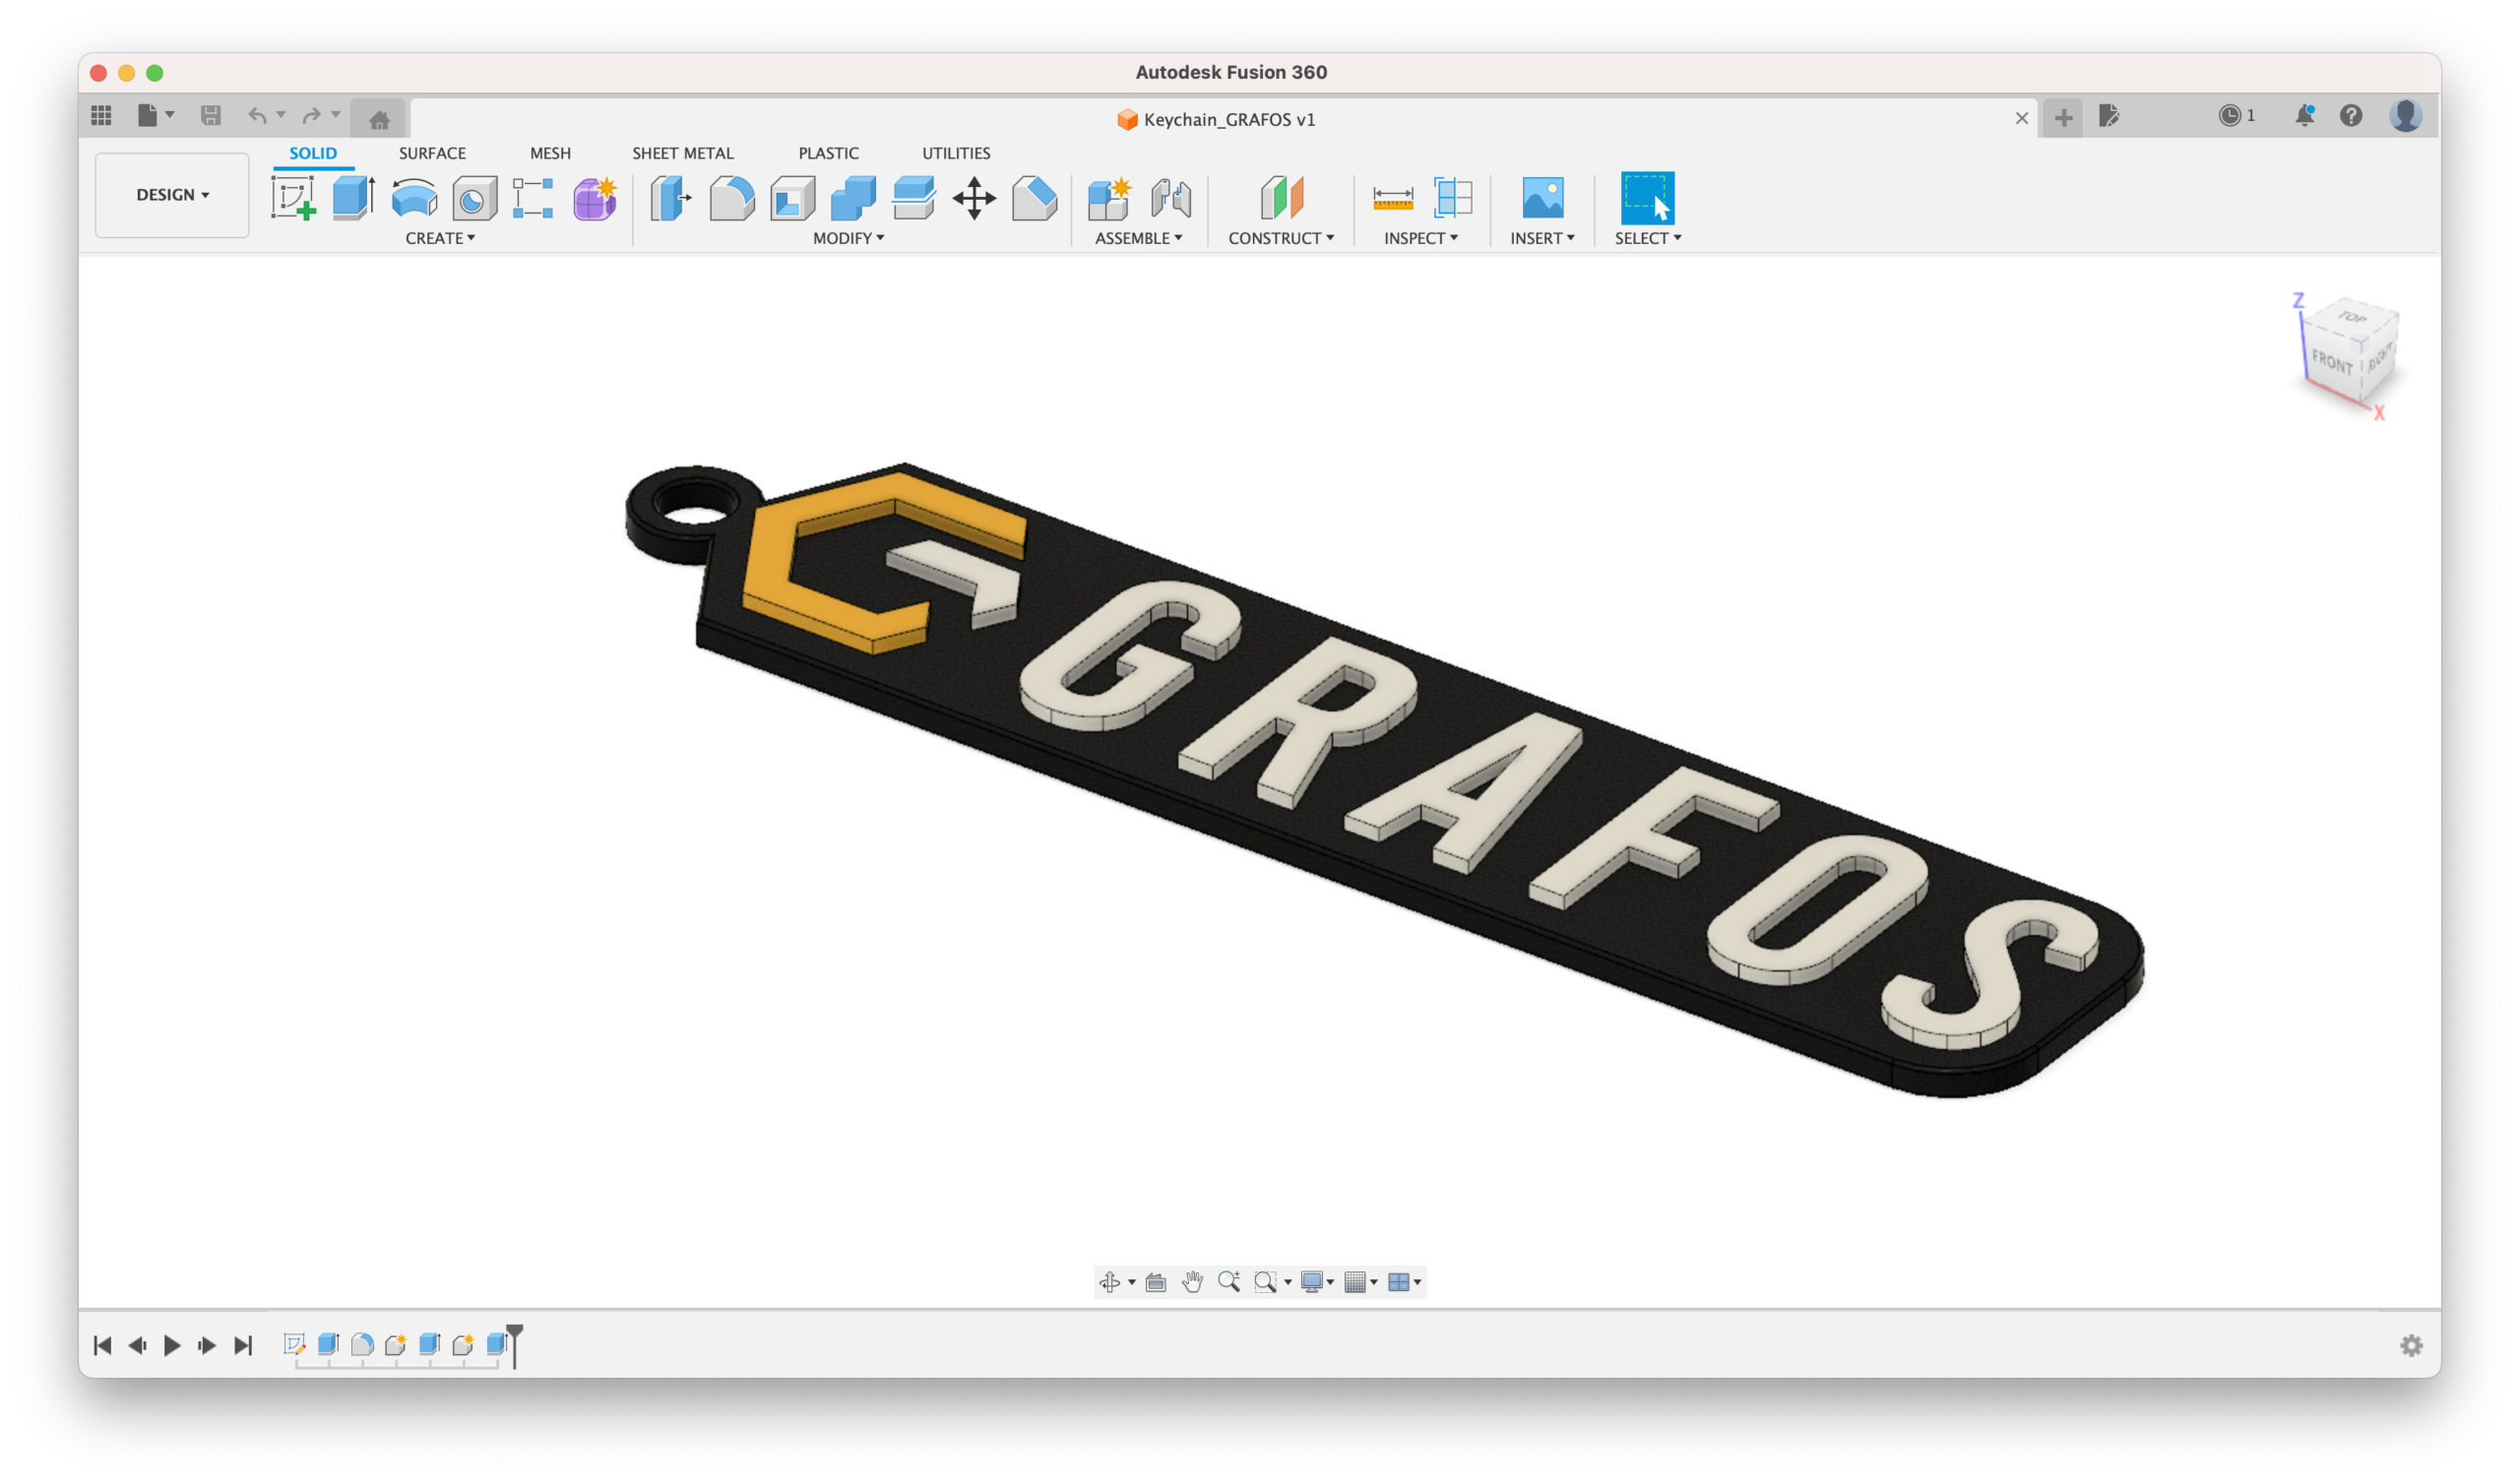
Task: Open the Viewports layout dropdown
Action: coord(1405,1282)
